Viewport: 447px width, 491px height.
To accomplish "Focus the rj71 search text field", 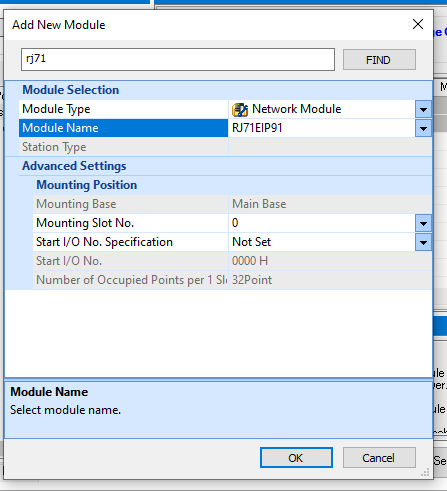I will 178,59.
